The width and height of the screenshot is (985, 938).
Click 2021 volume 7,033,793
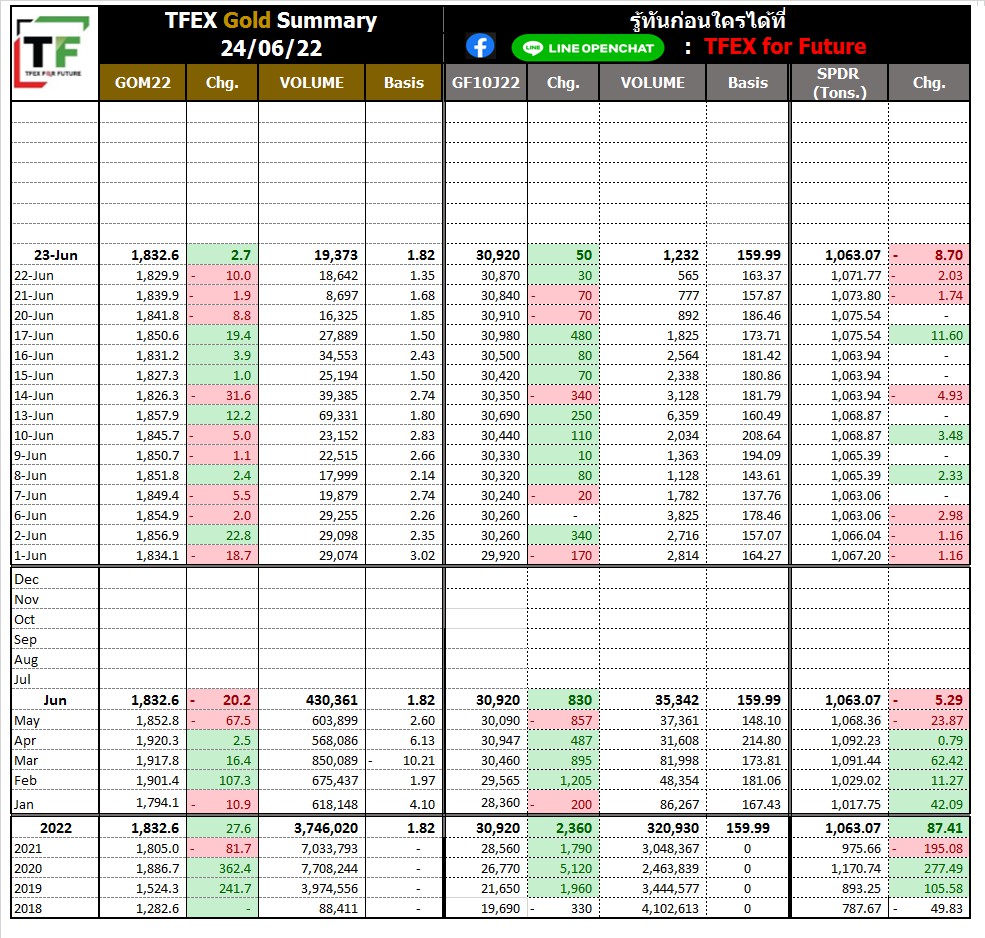coord(330,848)
